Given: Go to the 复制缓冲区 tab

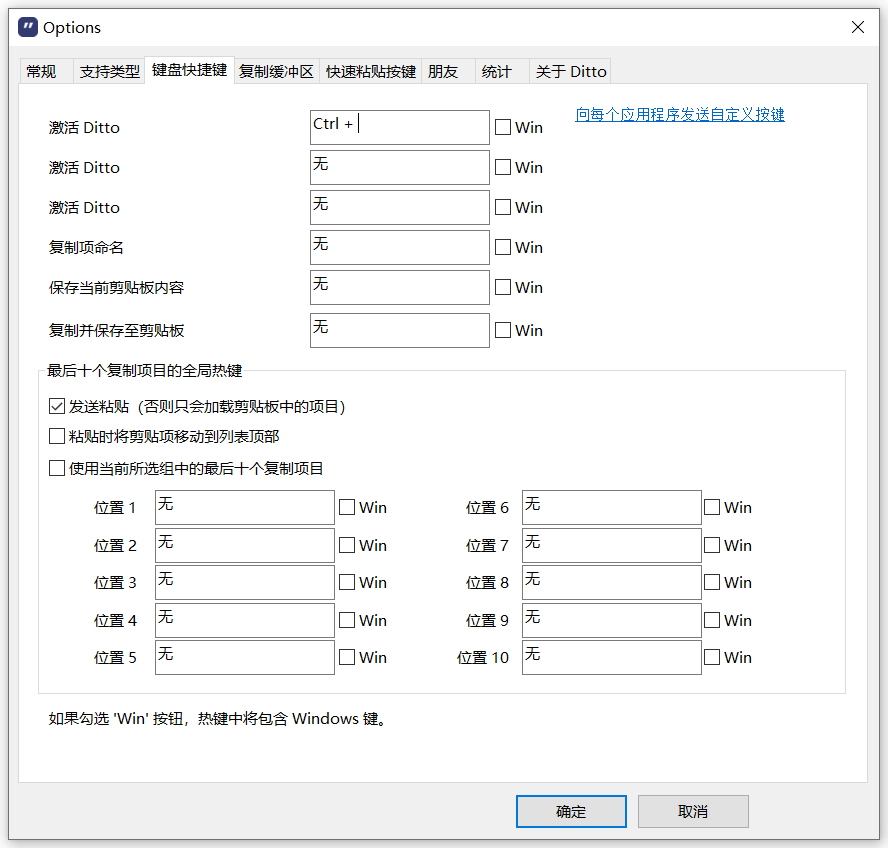Looking at the screenshot, I should pyautogui.click(x=276, y=71).
